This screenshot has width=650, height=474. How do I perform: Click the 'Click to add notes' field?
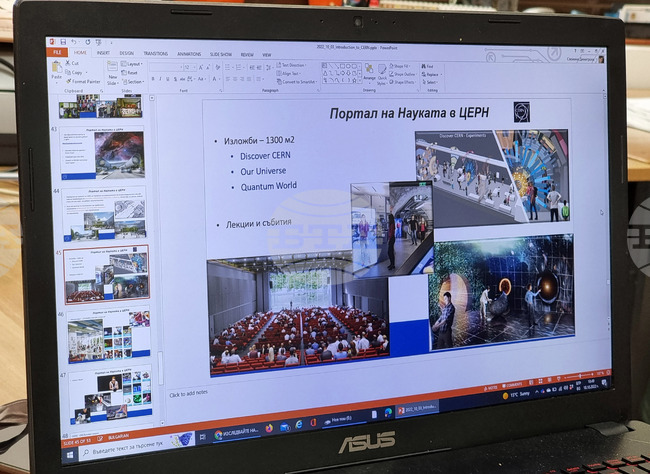click(189, 393)
